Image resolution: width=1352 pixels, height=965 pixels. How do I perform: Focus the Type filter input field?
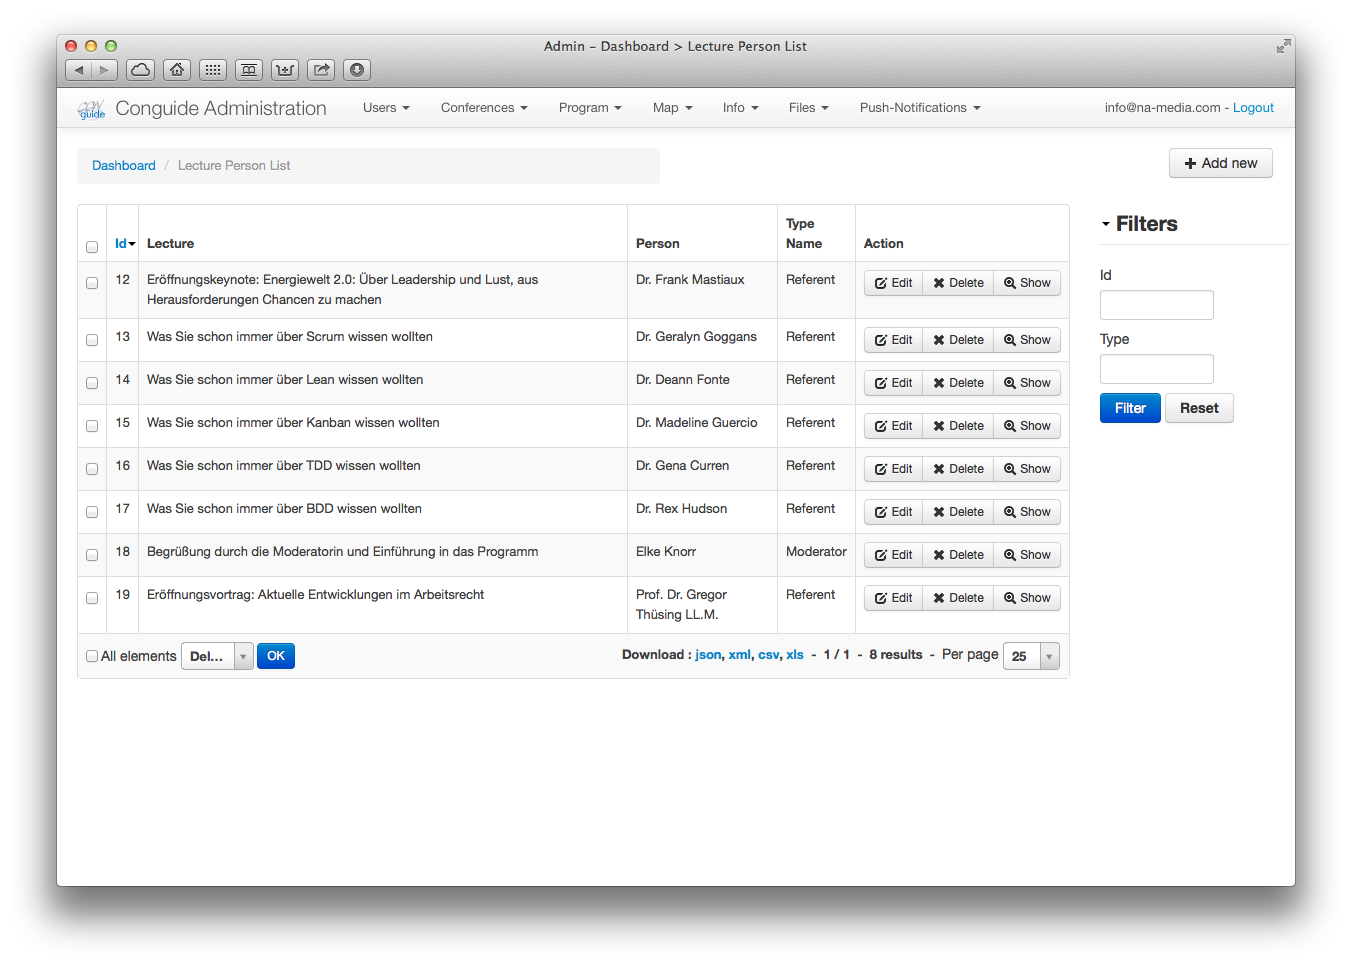[1157, 369]
